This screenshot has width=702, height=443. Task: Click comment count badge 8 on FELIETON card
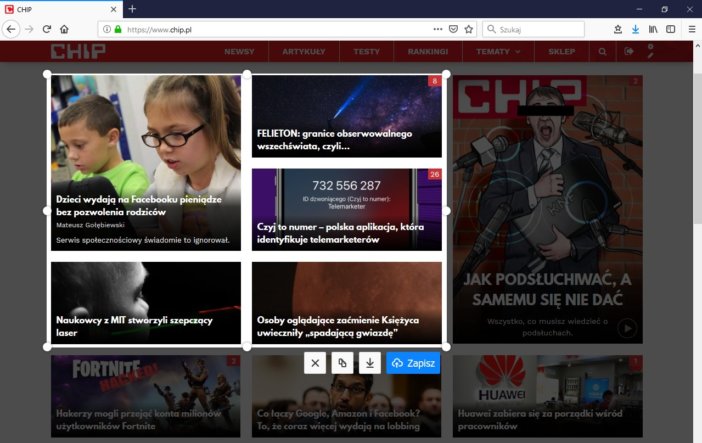[434, 81]
